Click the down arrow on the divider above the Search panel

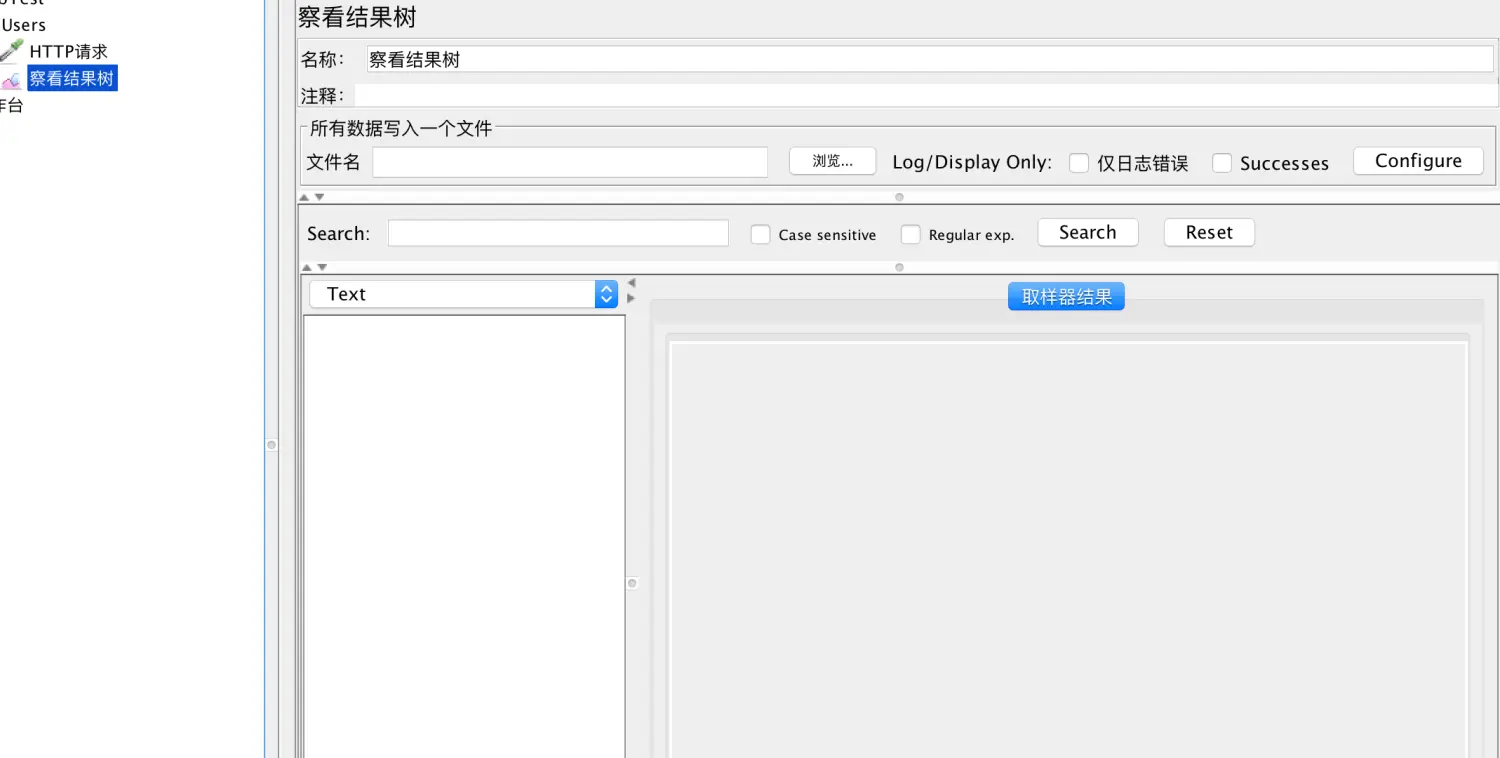320,197
